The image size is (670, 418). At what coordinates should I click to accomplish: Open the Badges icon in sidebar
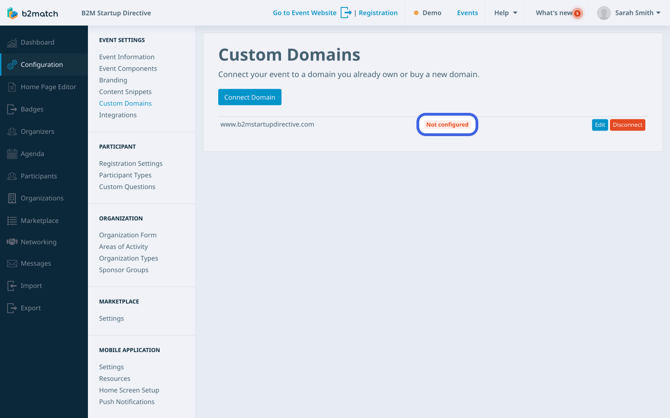click(x=12, y=109)
